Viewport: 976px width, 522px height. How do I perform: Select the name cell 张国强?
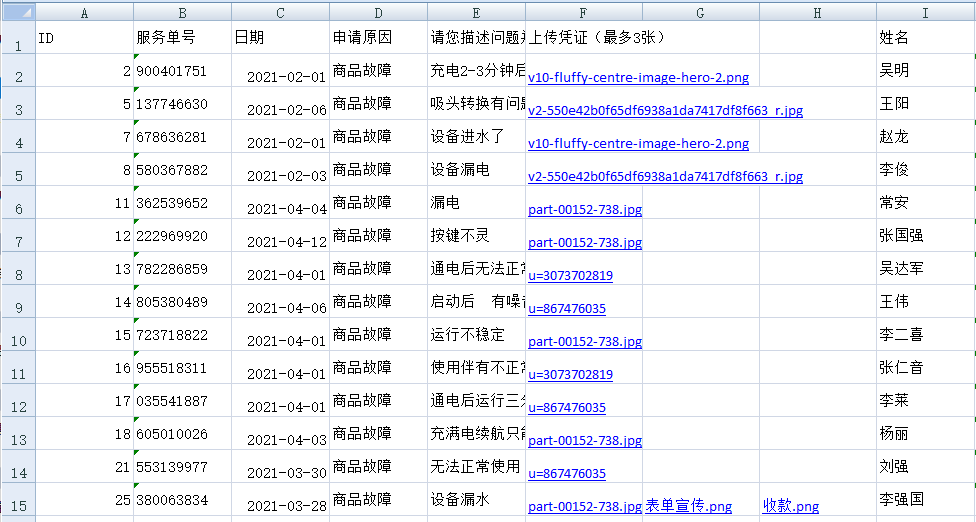(x=925, y=236)
